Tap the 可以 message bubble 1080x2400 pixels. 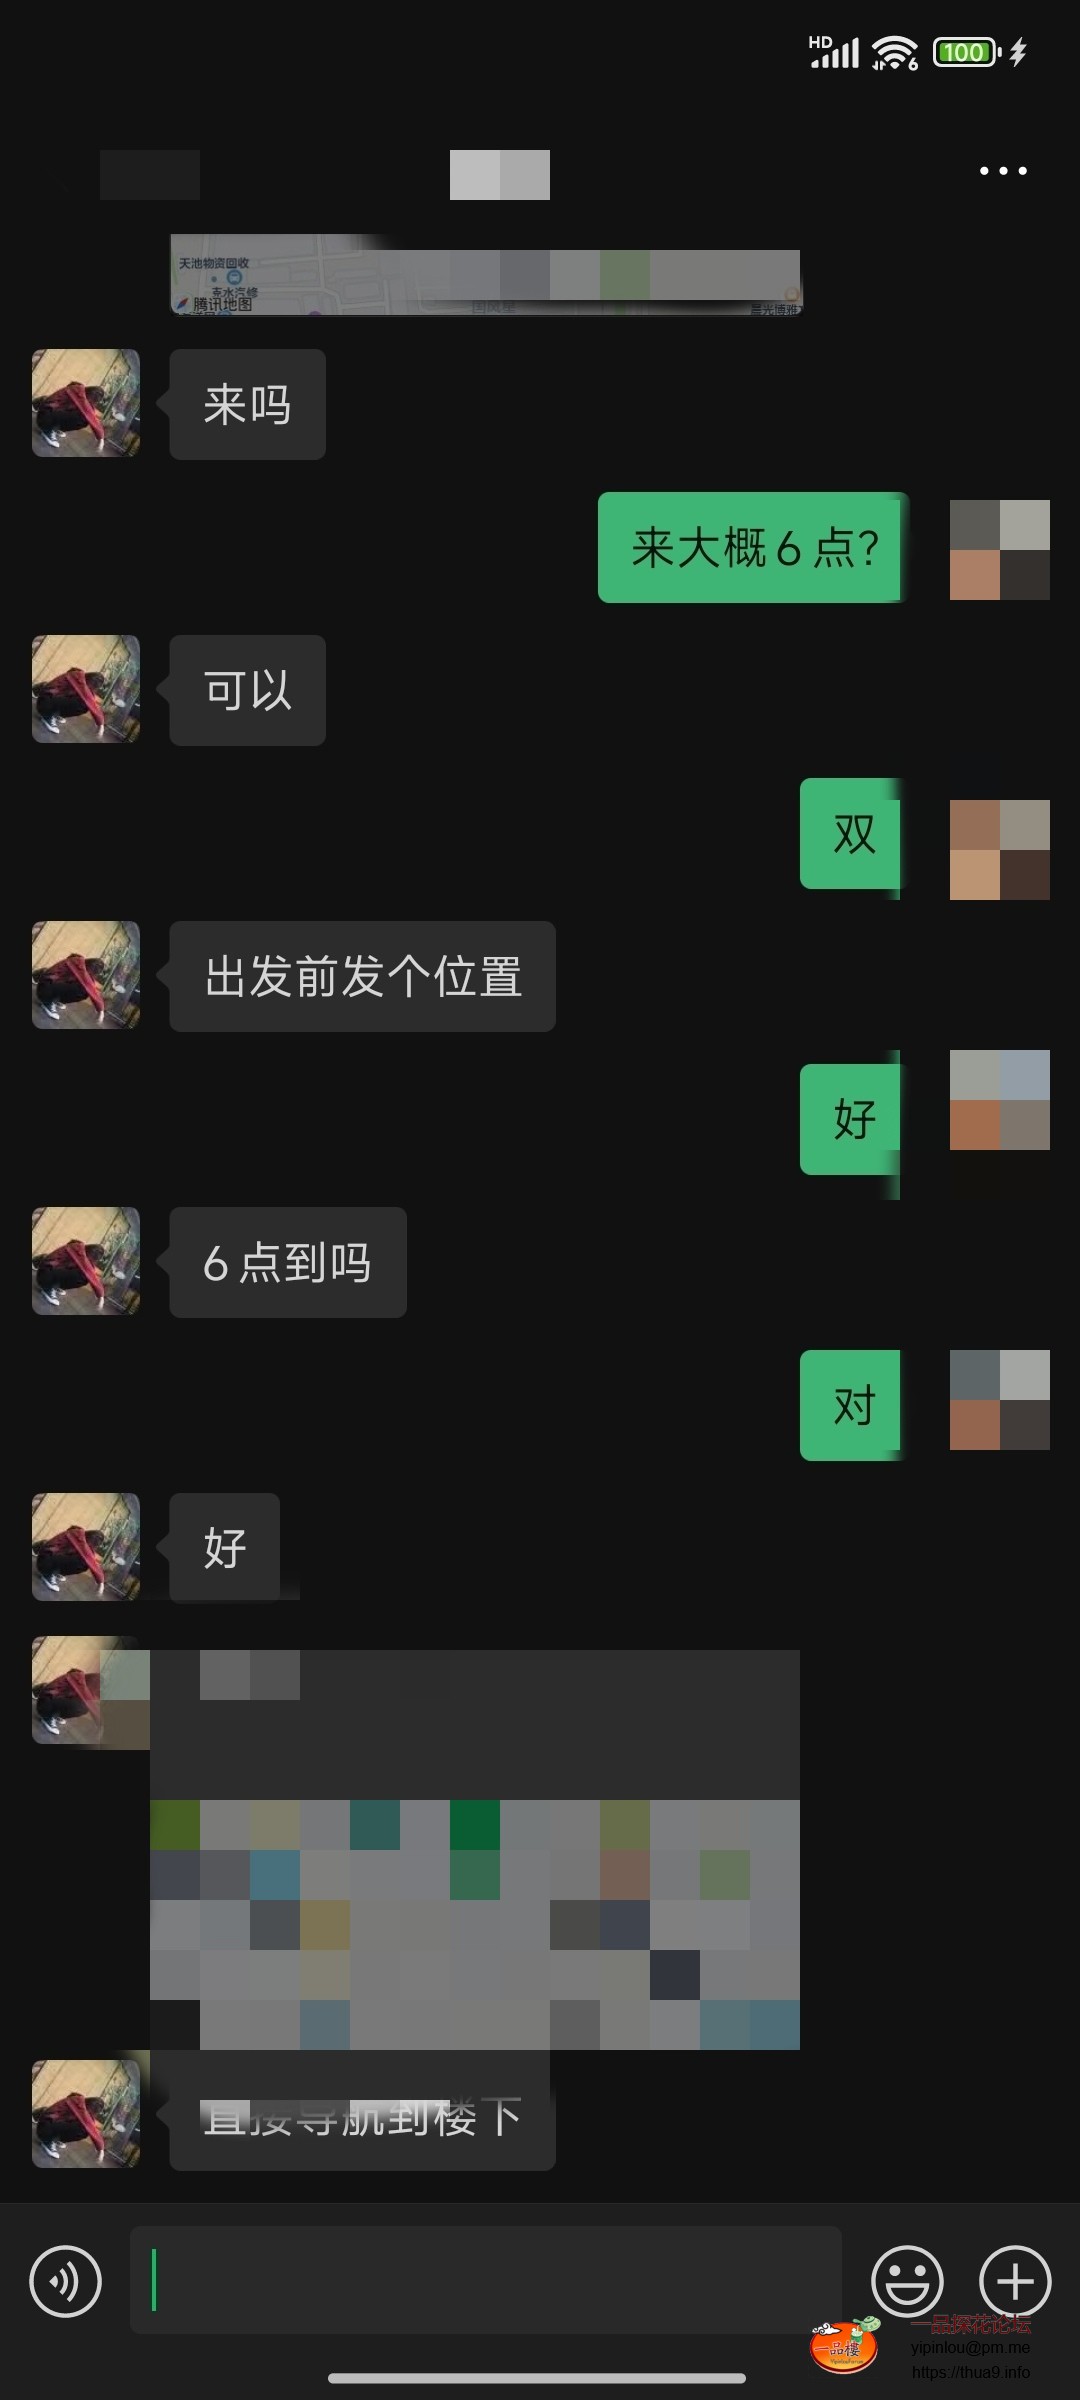click(247, 690)
